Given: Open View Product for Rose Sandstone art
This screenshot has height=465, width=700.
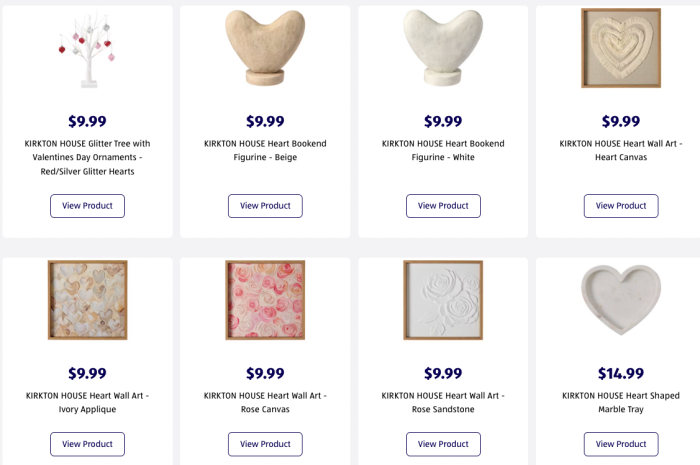Looking at the screenshot, I should pos(443,444).
